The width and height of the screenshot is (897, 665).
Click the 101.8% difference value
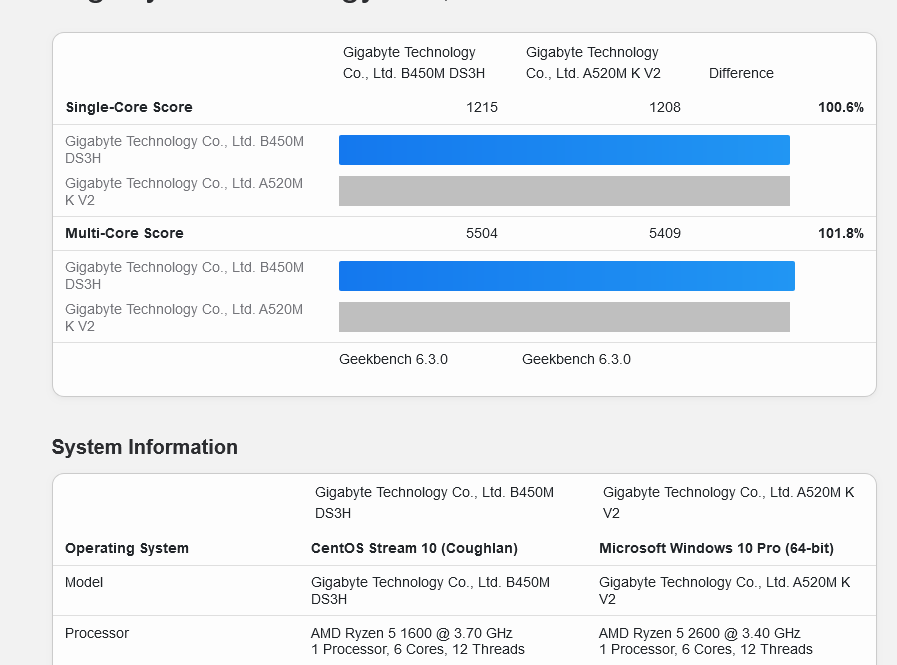[x=840, y=233]
